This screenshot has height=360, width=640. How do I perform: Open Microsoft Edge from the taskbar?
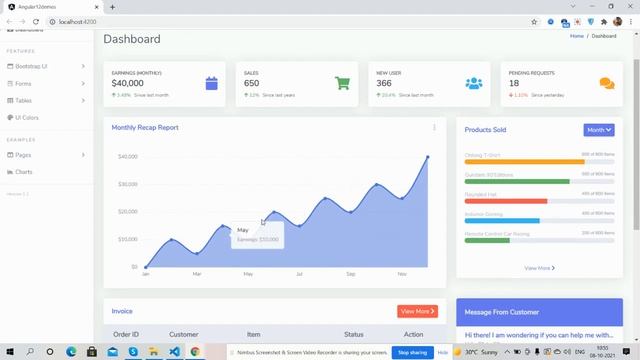71,351
